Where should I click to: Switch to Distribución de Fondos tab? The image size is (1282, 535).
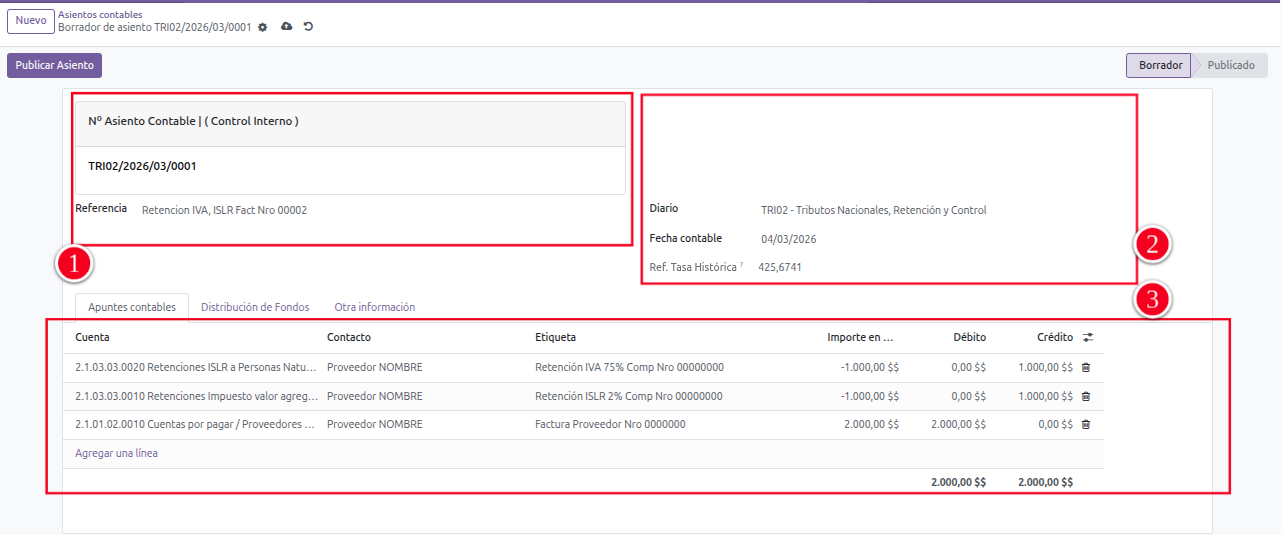coord(255,308)
